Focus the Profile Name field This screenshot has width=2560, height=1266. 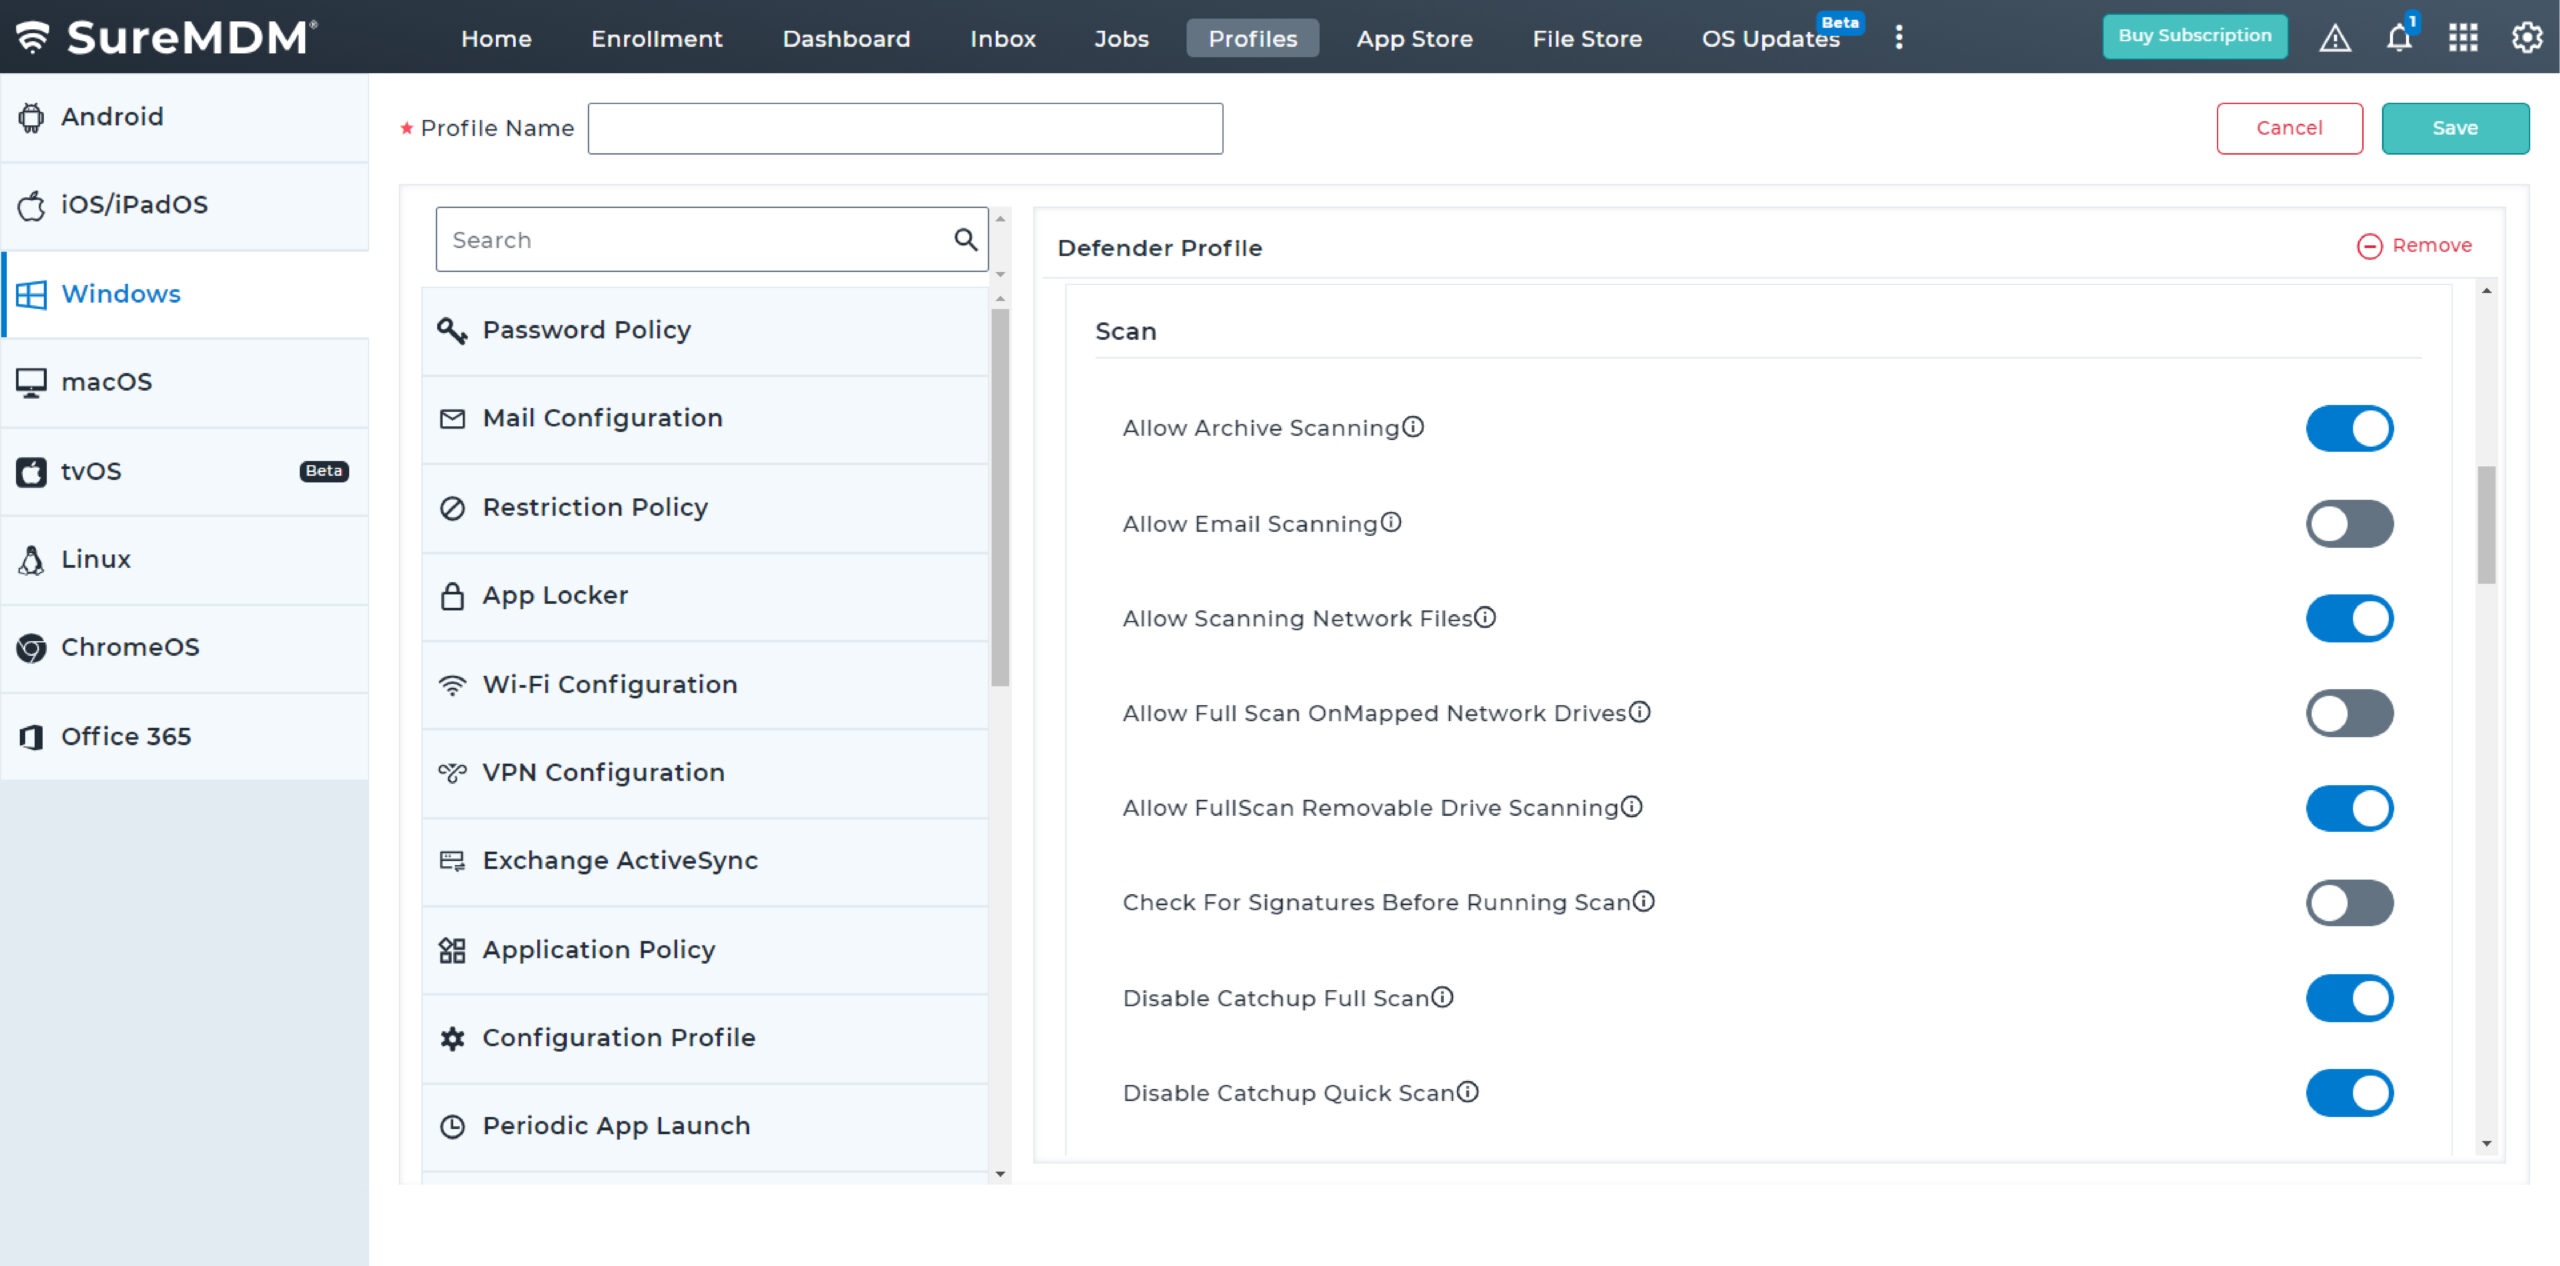coord(905,128)
